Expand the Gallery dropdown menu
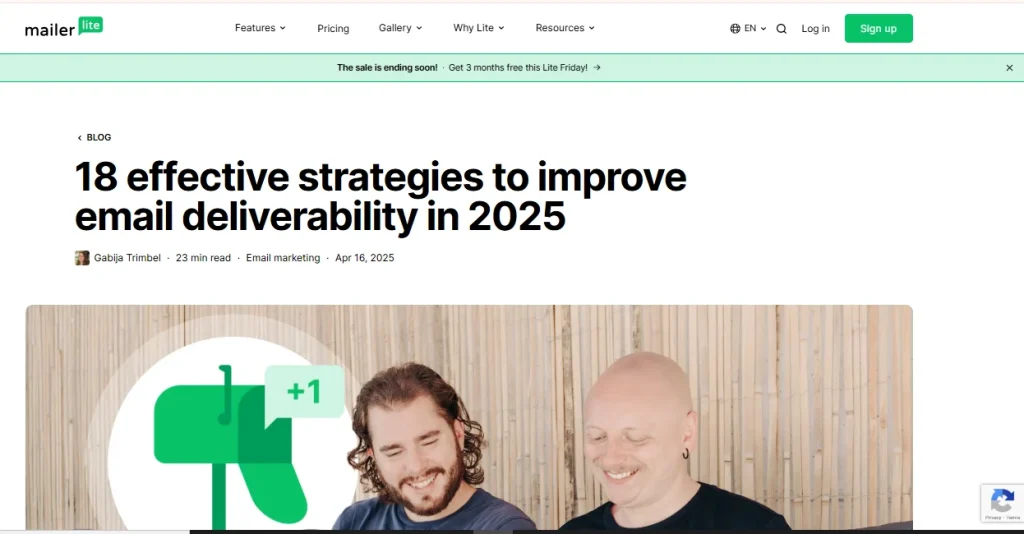 tap(400, 28)
